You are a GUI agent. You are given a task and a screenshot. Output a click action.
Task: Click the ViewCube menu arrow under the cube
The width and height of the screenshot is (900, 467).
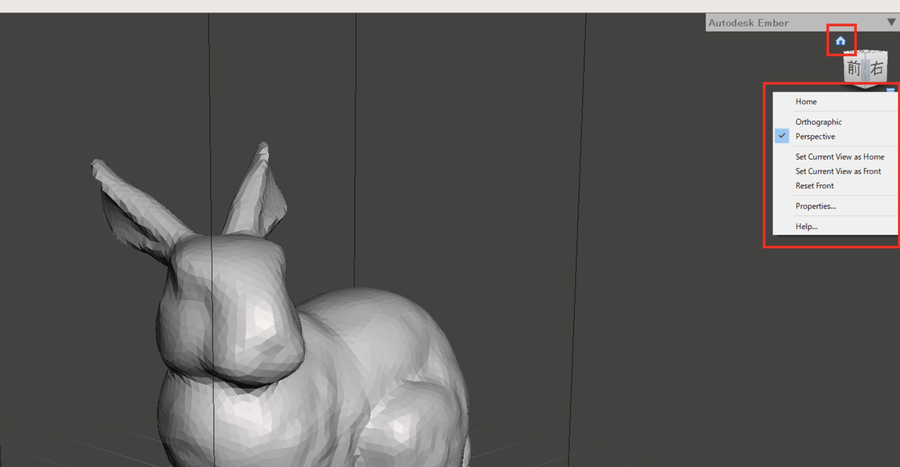(x=890, y=90)
